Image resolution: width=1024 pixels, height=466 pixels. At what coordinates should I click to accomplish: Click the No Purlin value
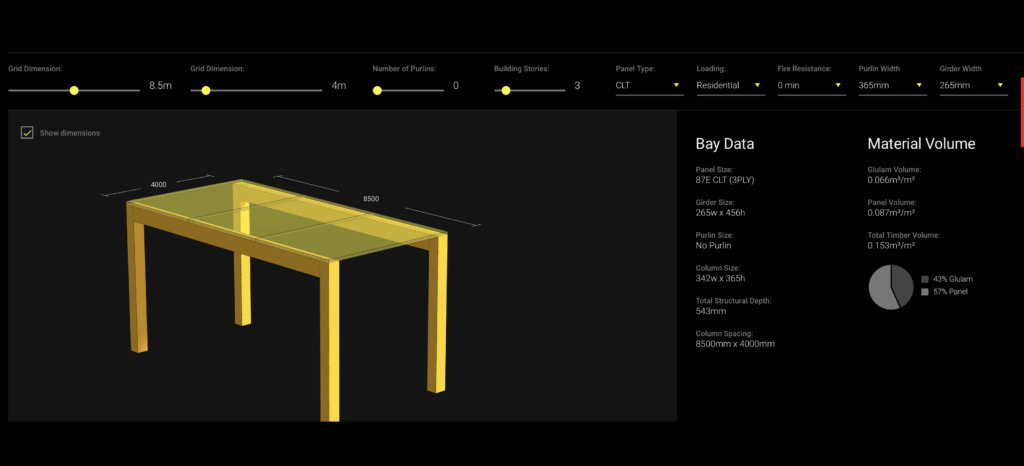click(713, 246)
